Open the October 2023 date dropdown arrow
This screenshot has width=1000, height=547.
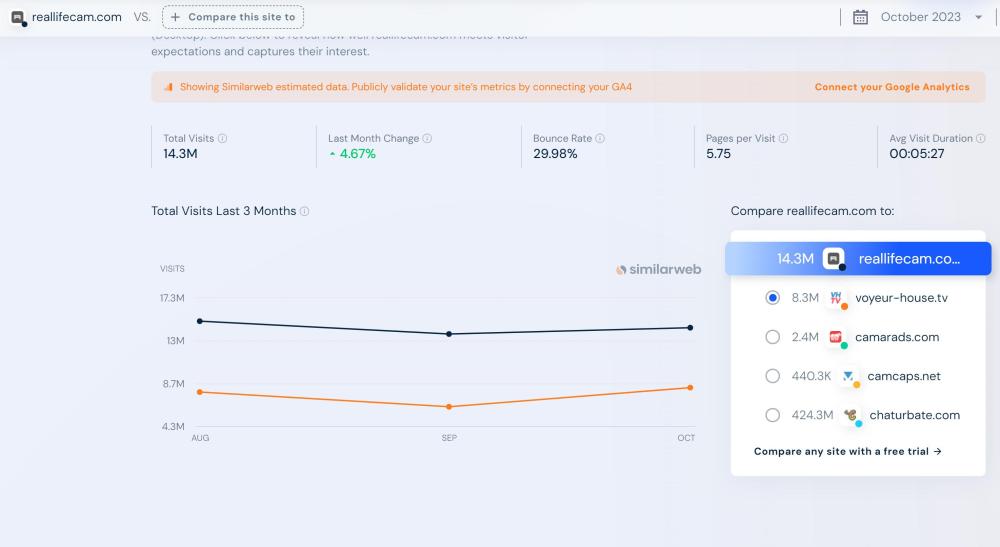pos(978,17)
